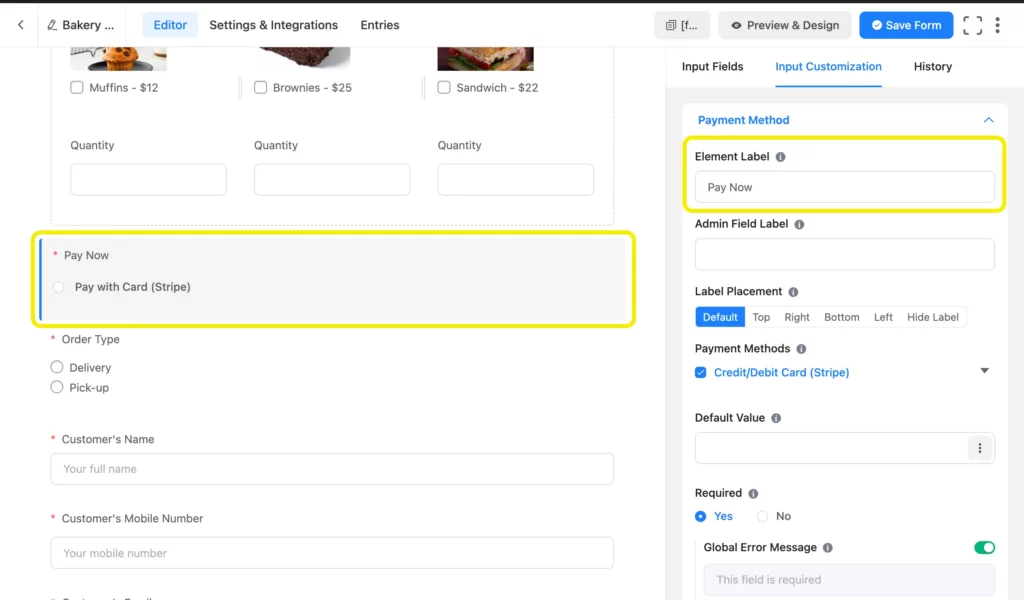1024x600 pixels.
Task: Check the Sandwich - $22 checkbox
Action: [x=444, y=87]
